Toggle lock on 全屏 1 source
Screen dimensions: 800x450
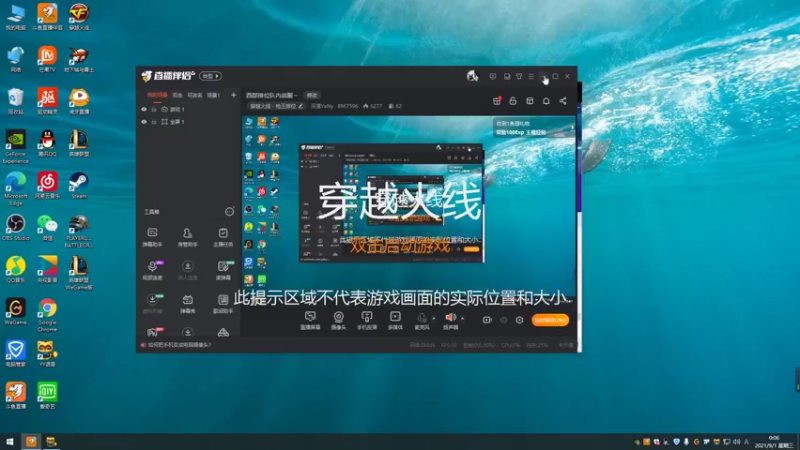pos(154,122)
